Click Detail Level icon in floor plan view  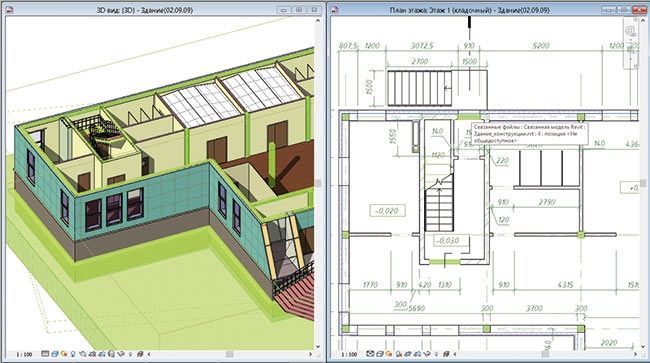click(x=370, y=354)
